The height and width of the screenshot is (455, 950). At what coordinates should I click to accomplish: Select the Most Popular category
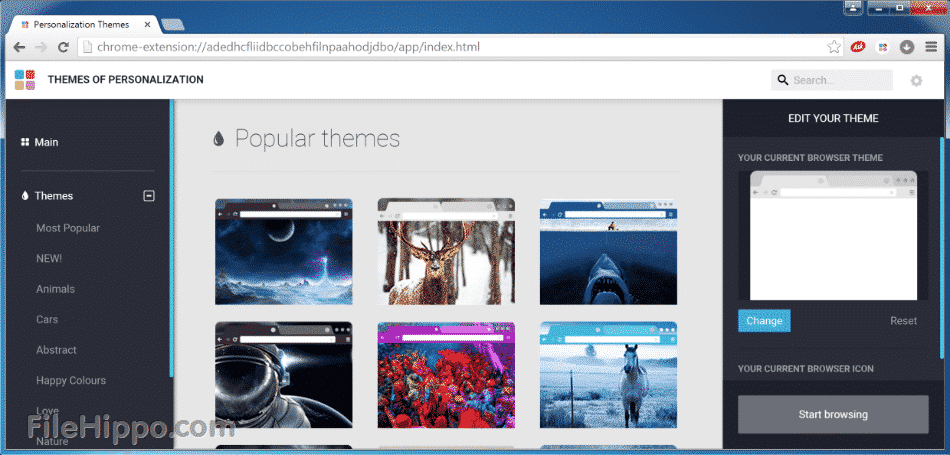(68, 228)
